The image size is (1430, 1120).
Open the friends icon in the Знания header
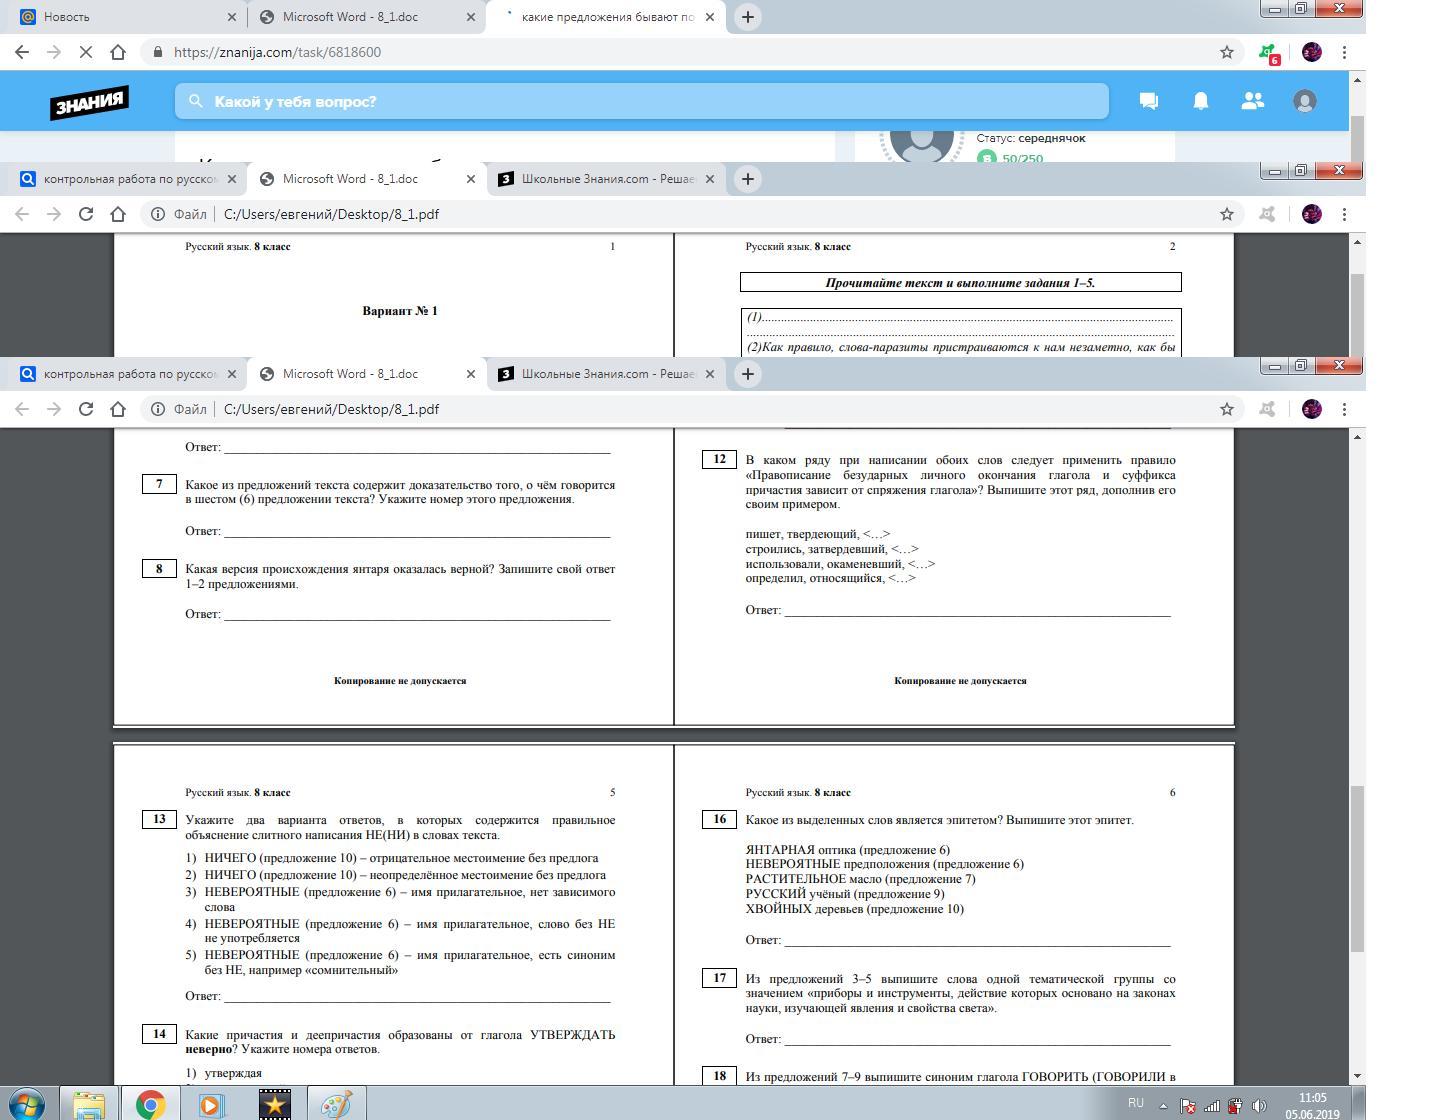point(1253,101)
